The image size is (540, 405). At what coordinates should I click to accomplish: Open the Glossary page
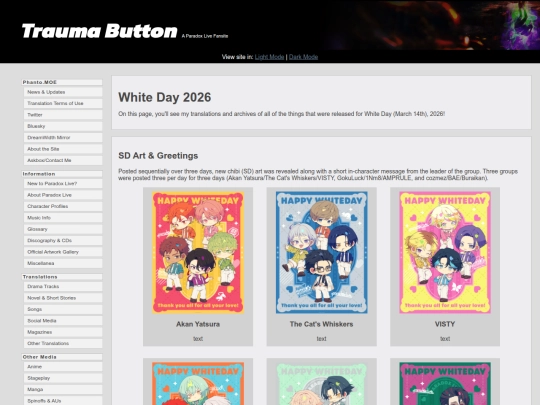coord(63,229)
